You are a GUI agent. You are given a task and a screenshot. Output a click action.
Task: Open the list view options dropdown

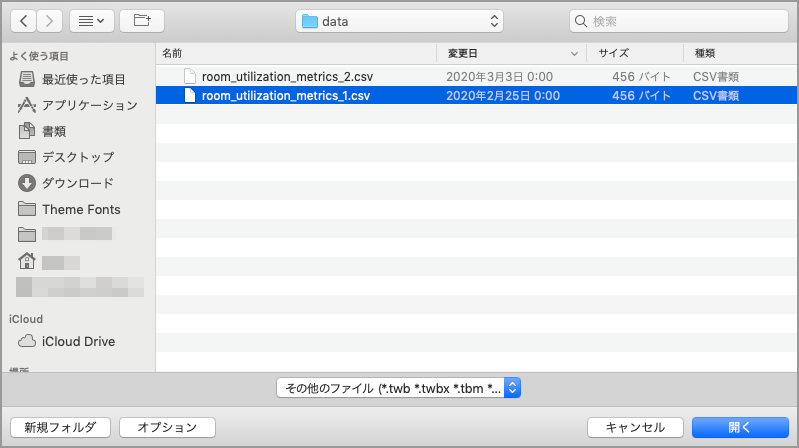[x=92, y=21]
